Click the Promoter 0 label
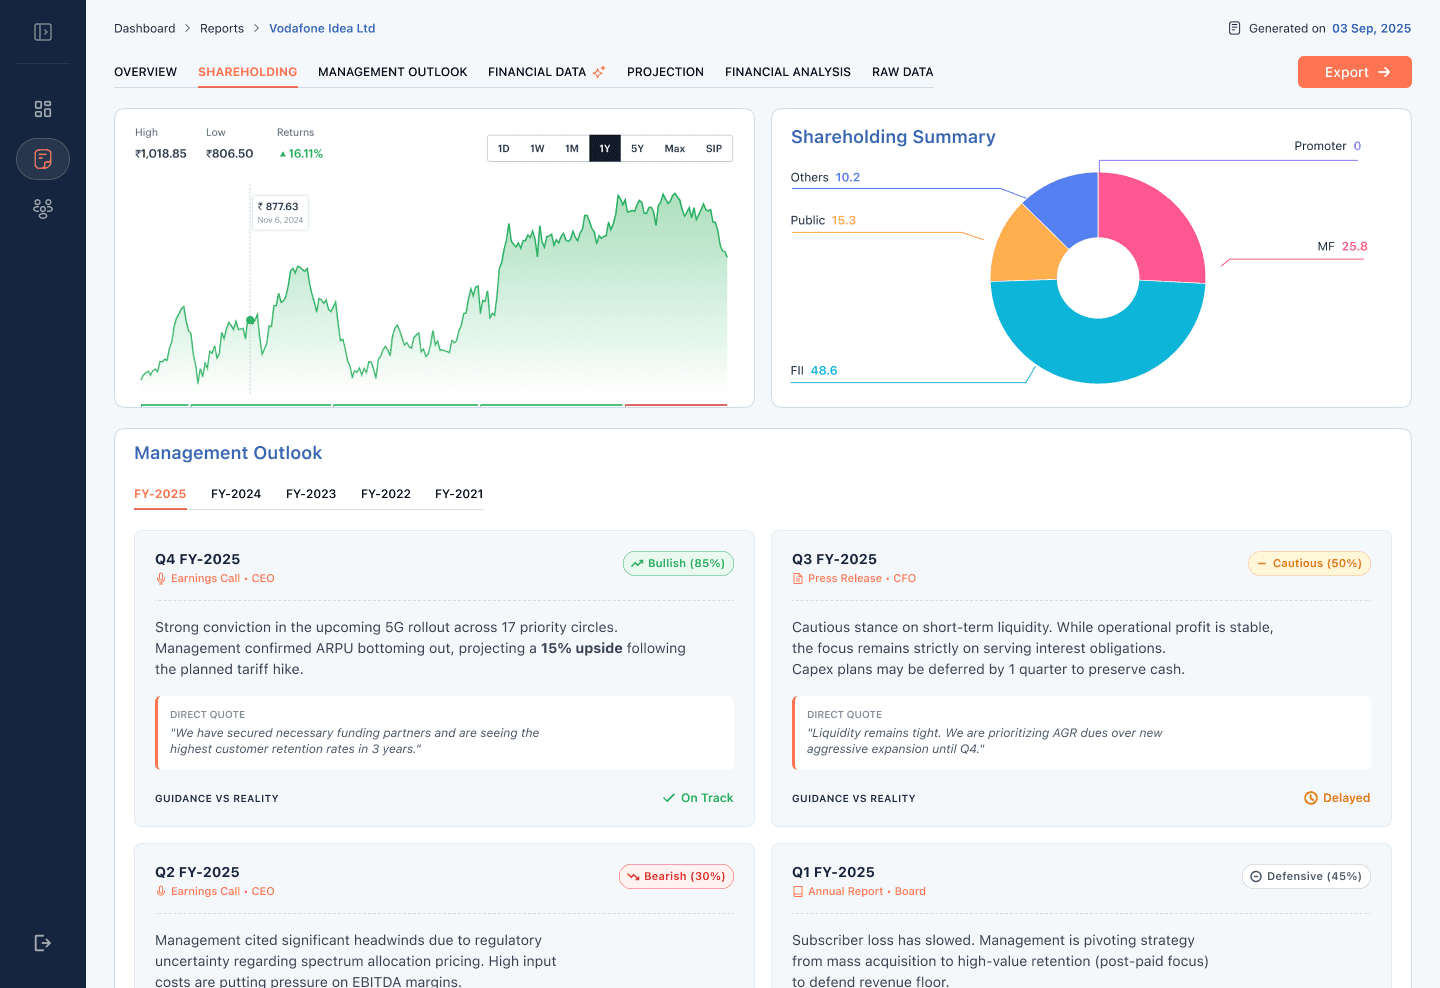Viewport: 1440px width, 988px height. pos(1328,146)
